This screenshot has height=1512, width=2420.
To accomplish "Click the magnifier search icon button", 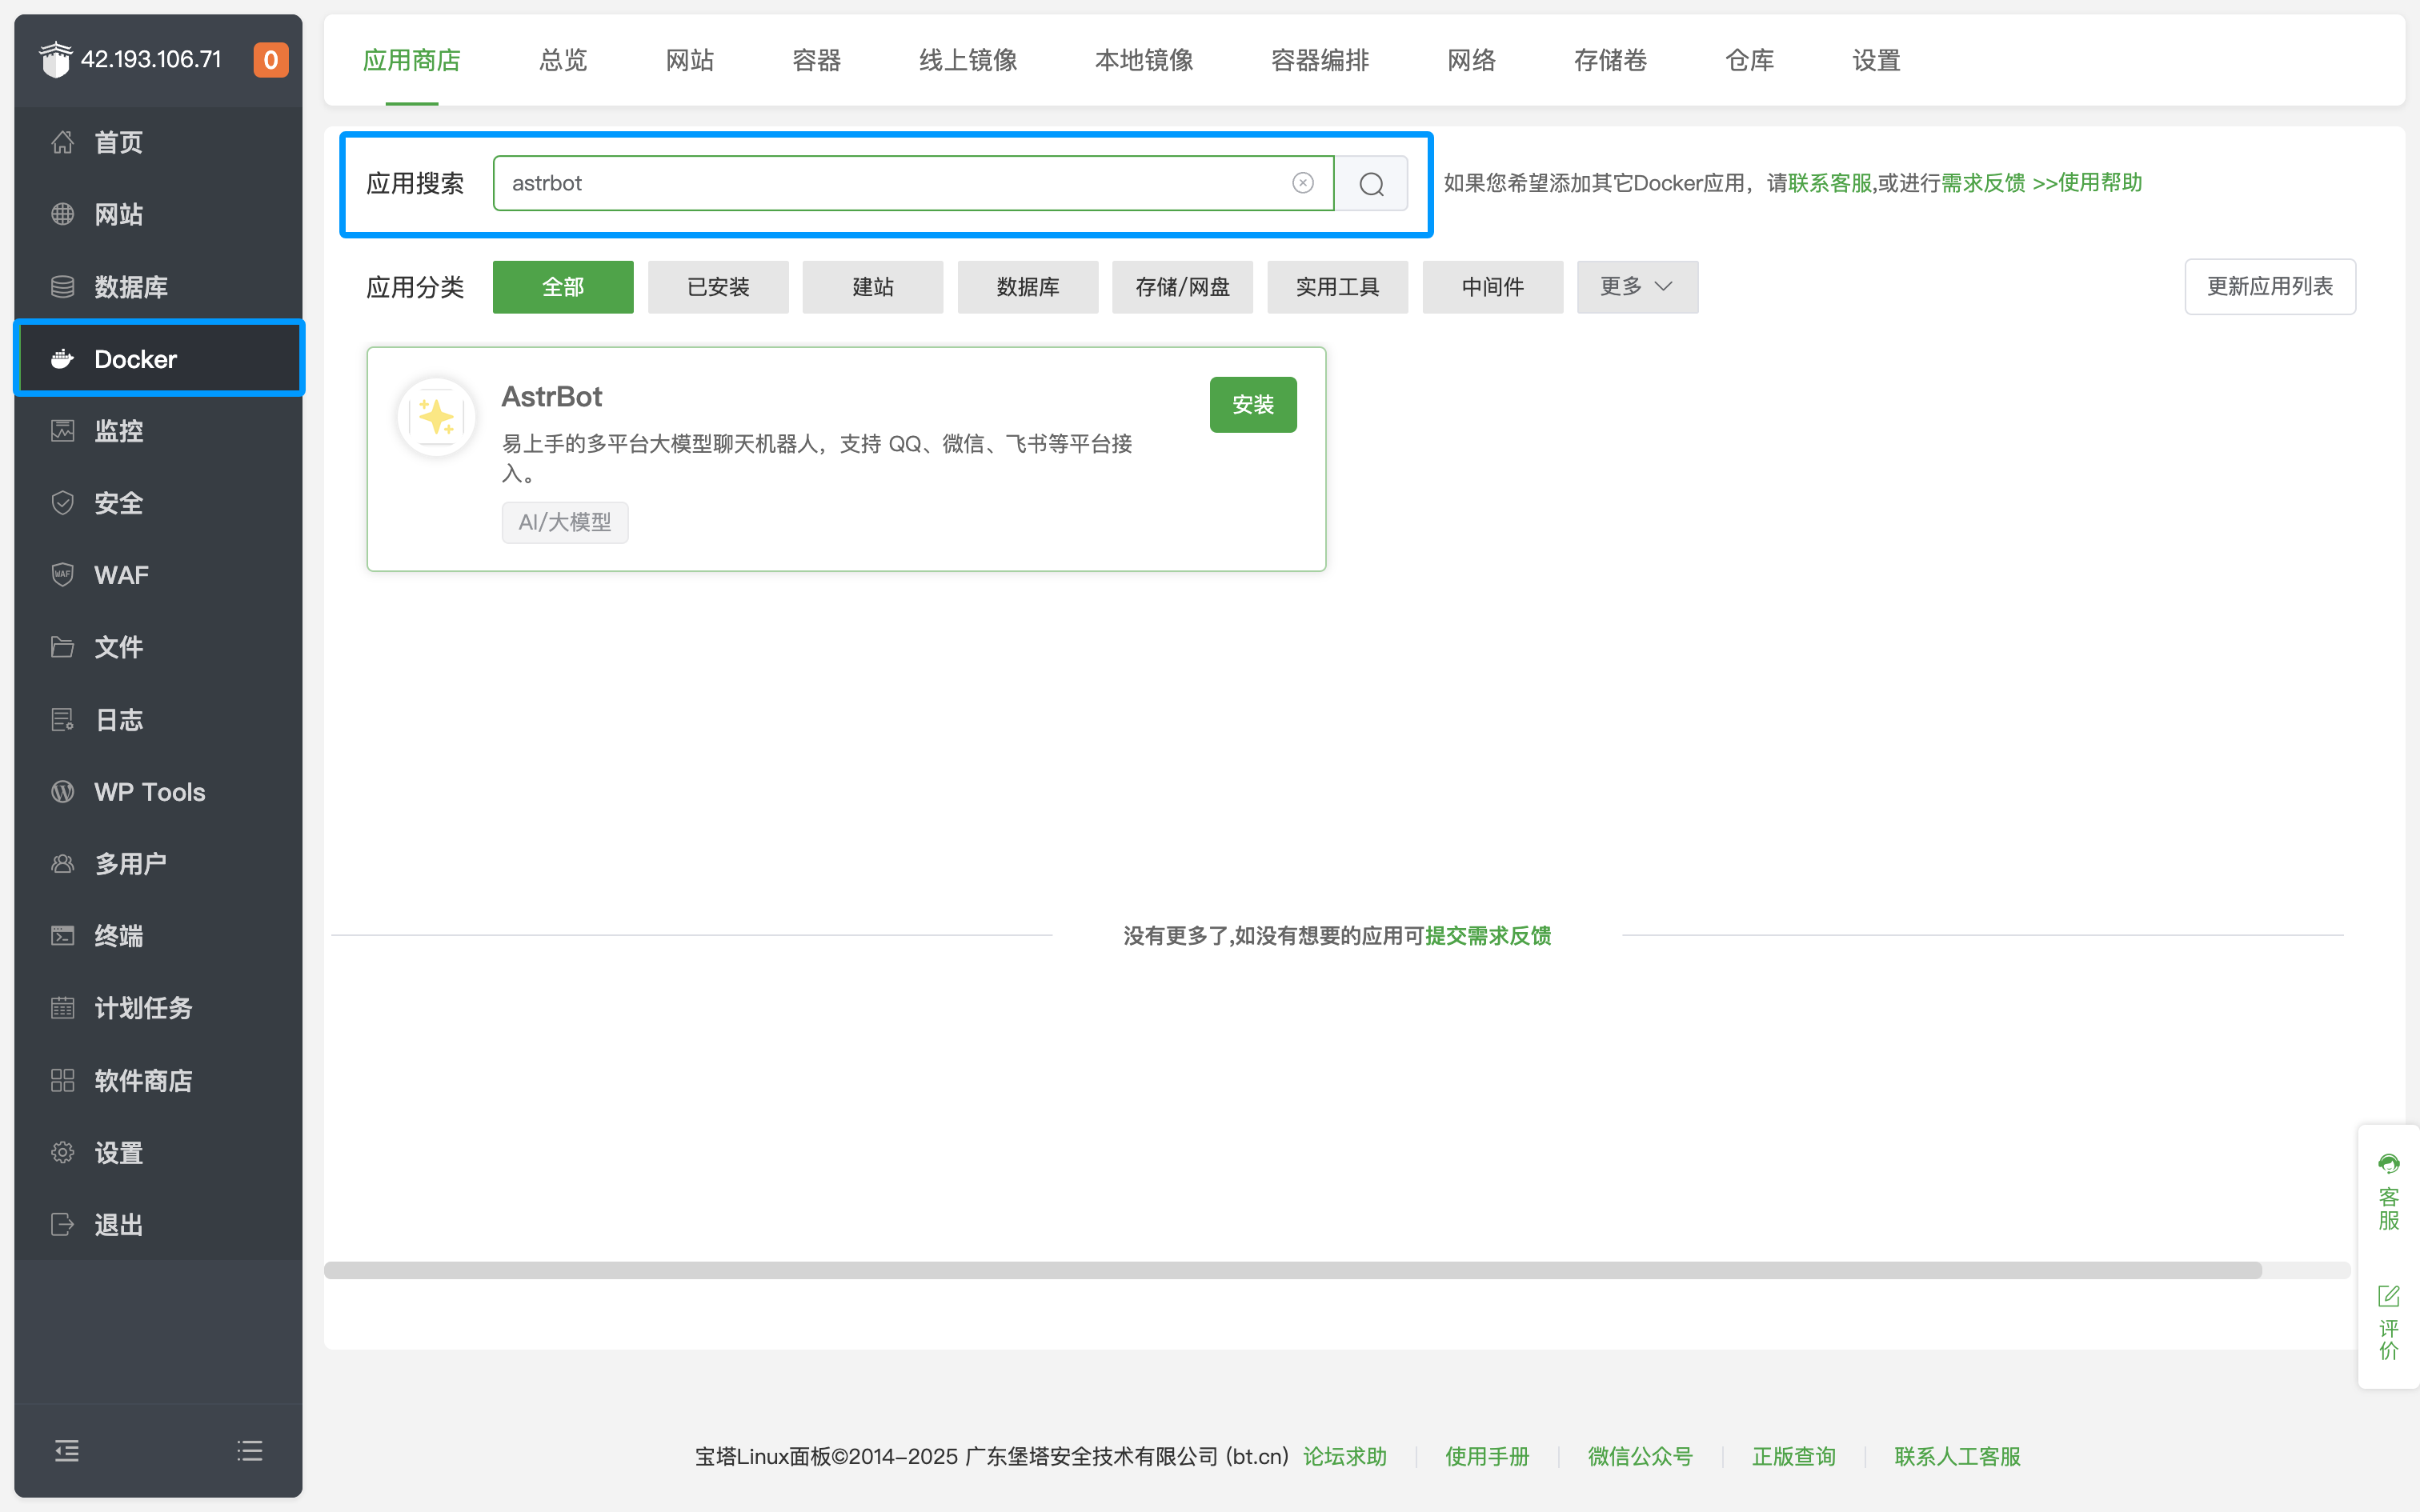I will tap(1371, 183).
